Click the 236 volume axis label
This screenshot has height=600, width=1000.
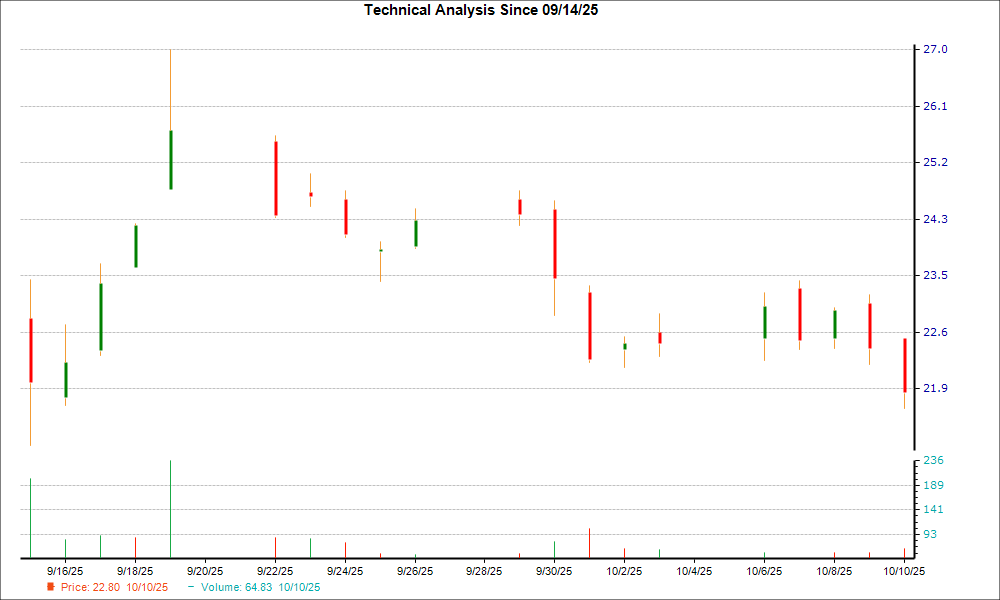(933, 461)
